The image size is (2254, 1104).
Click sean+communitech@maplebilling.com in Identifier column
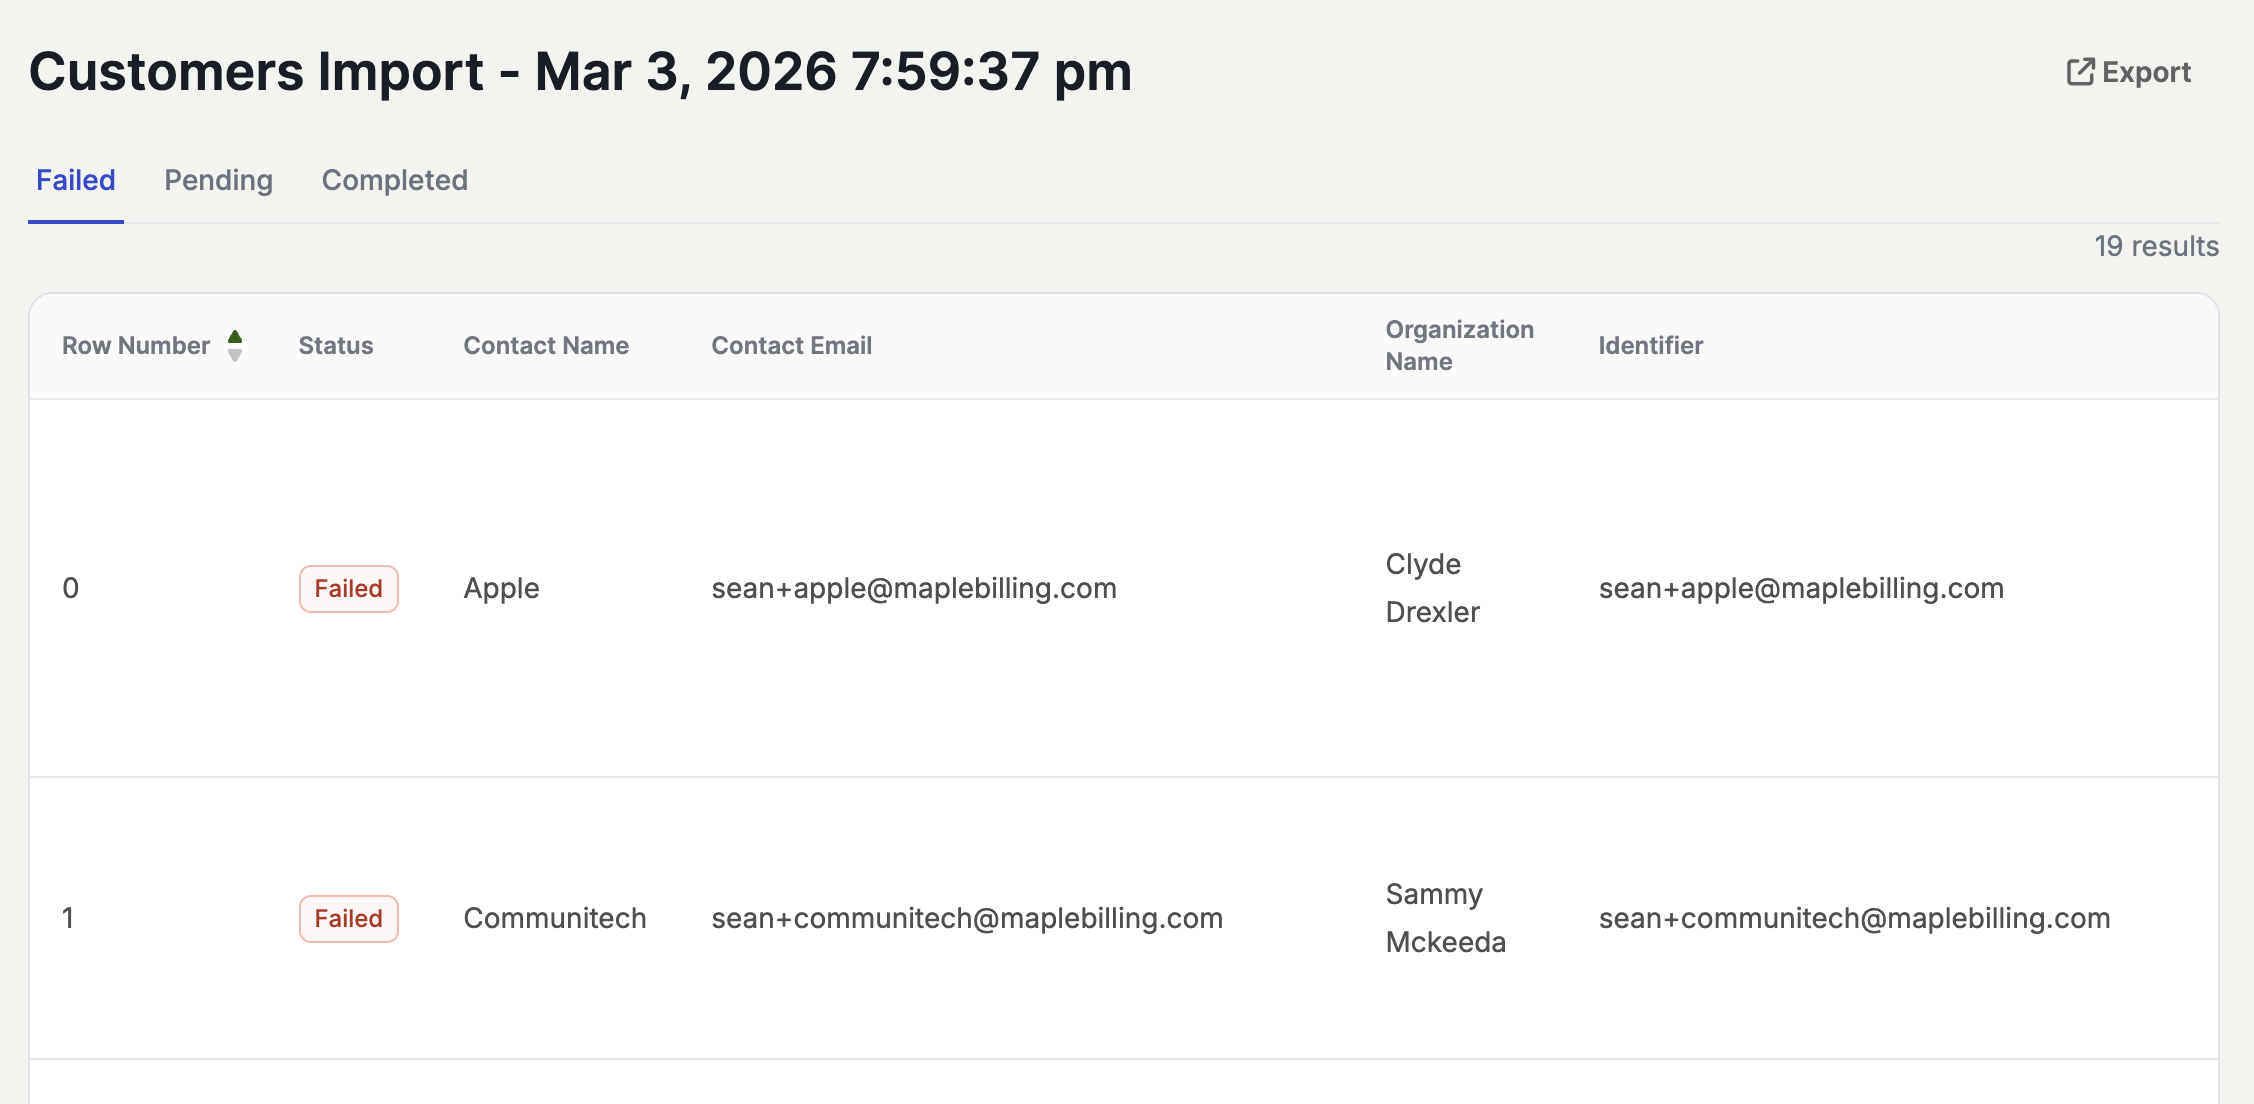pyautogui.click(x=1854, y=919)
